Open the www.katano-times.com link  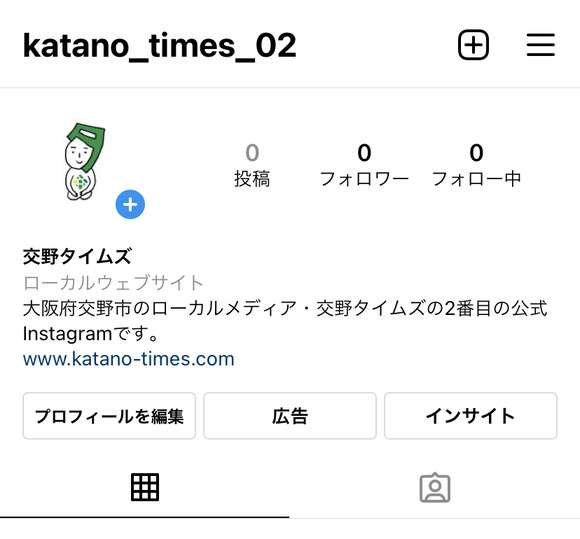tap(128, 359)
